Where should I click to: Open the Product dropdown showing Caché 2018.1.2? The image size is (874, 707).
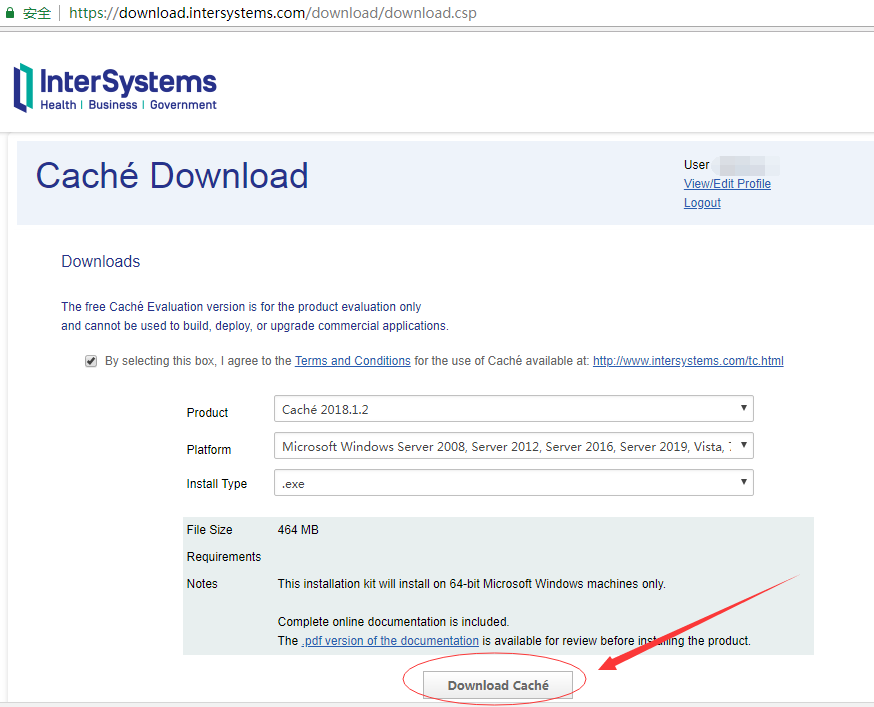tap(513, 409)
